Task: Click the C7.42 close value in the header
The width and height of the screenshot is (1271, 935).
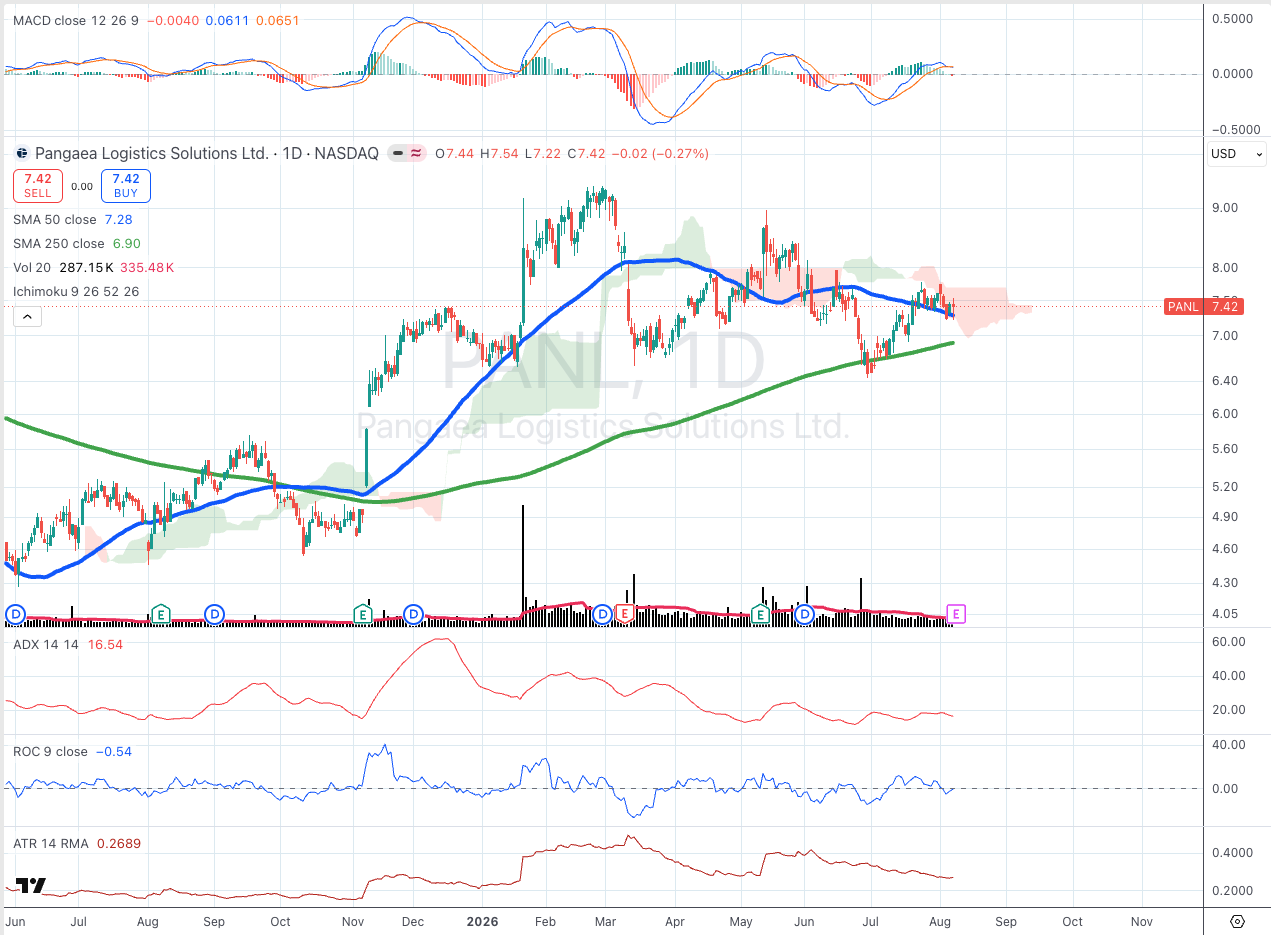Action: click(586, 154)
